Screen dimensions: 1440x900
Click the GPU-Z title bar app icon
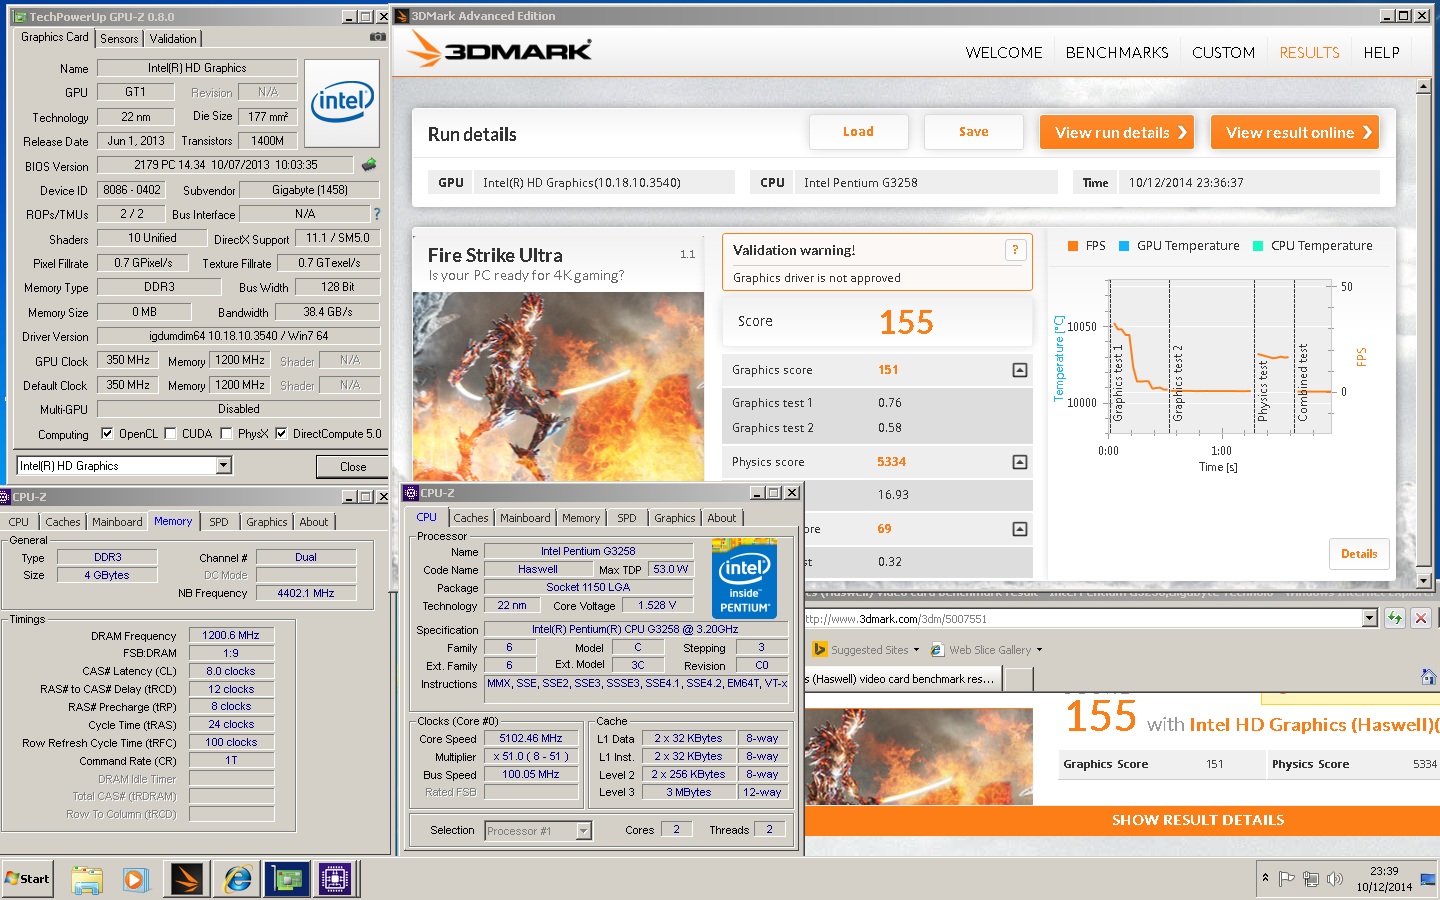coord(20,16)
